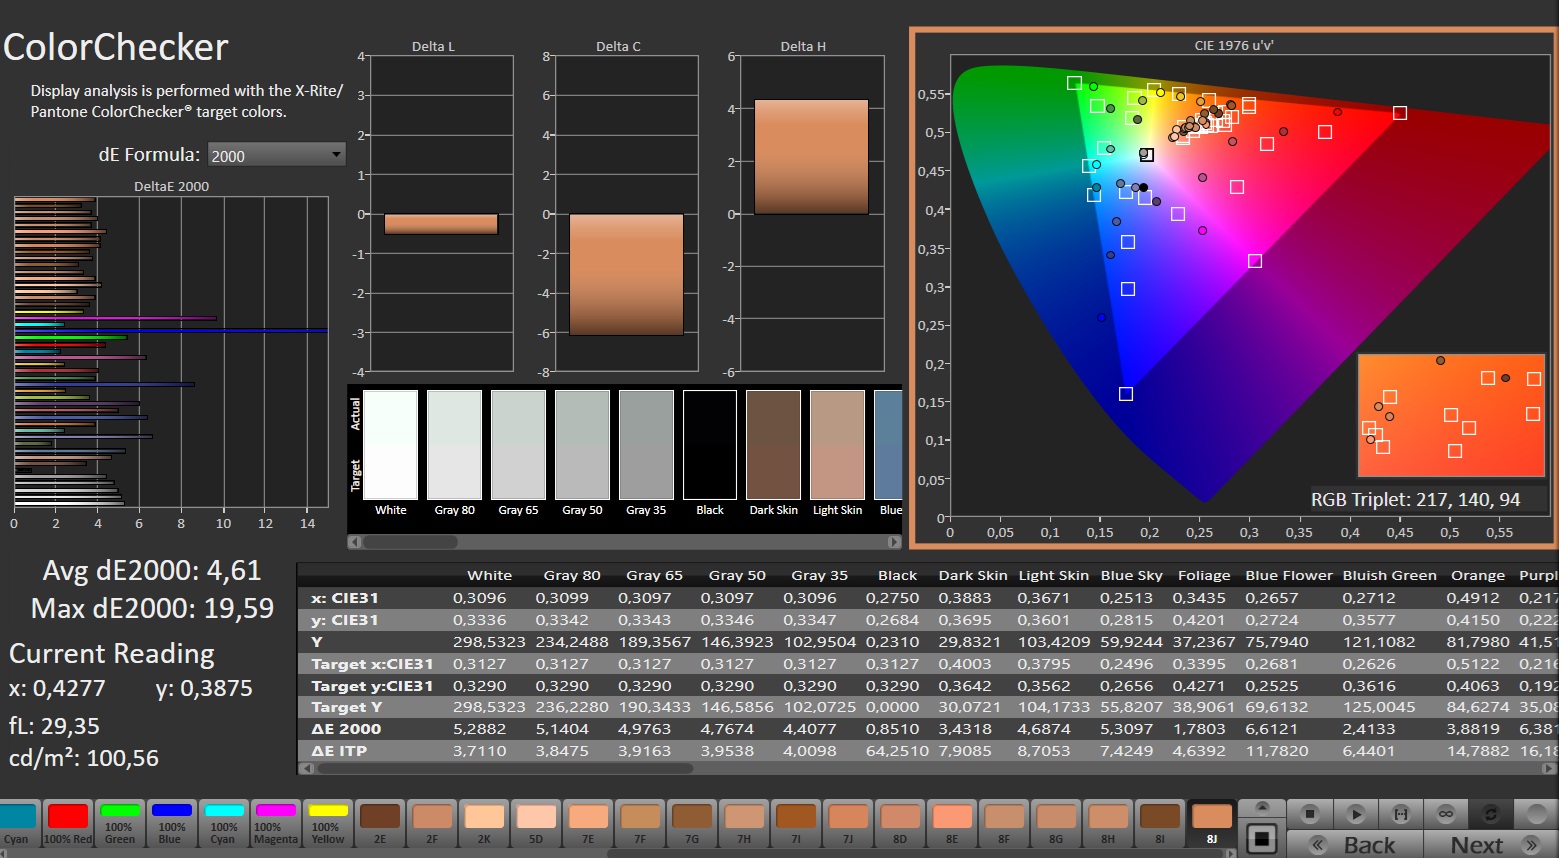Toggle the auto-refresh arrows icon
Viewport: 1559px width, 858px height.
pyautogui.click(x=1491, y=814)
